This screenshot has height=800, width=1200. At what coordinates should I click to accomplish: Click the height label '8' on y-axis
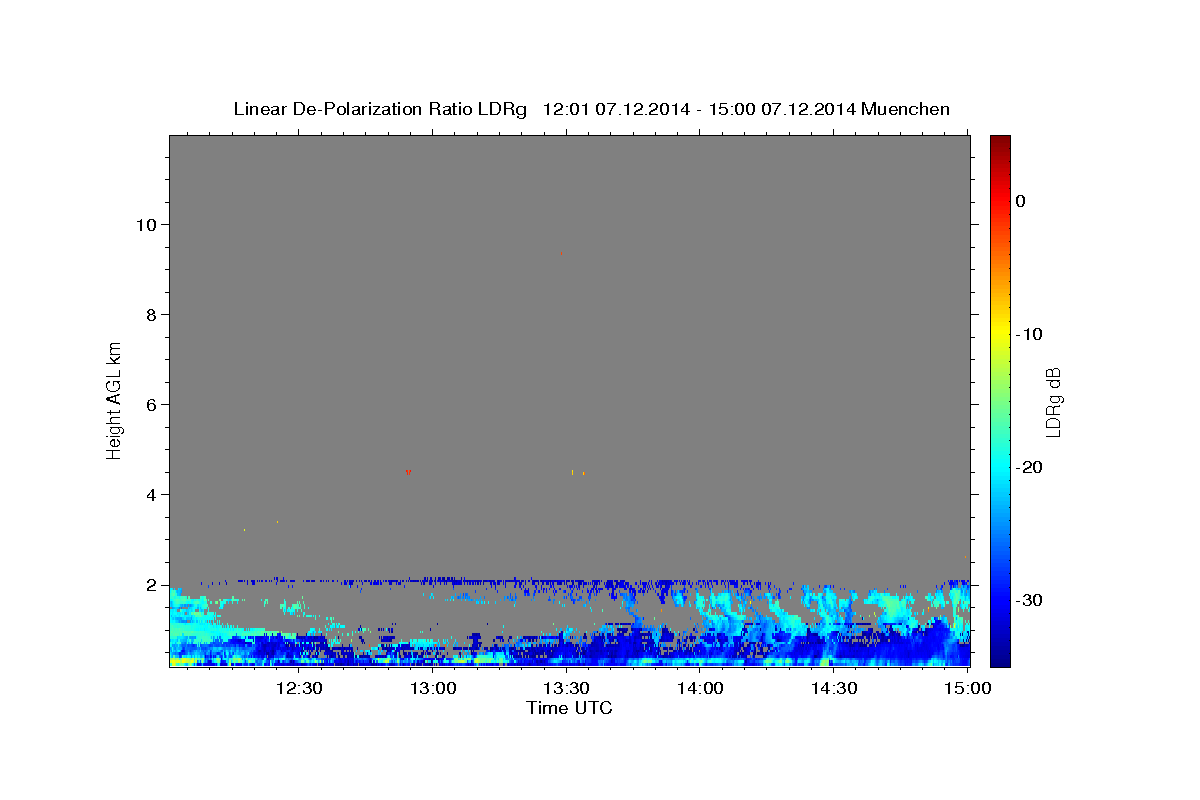point(151,315)
